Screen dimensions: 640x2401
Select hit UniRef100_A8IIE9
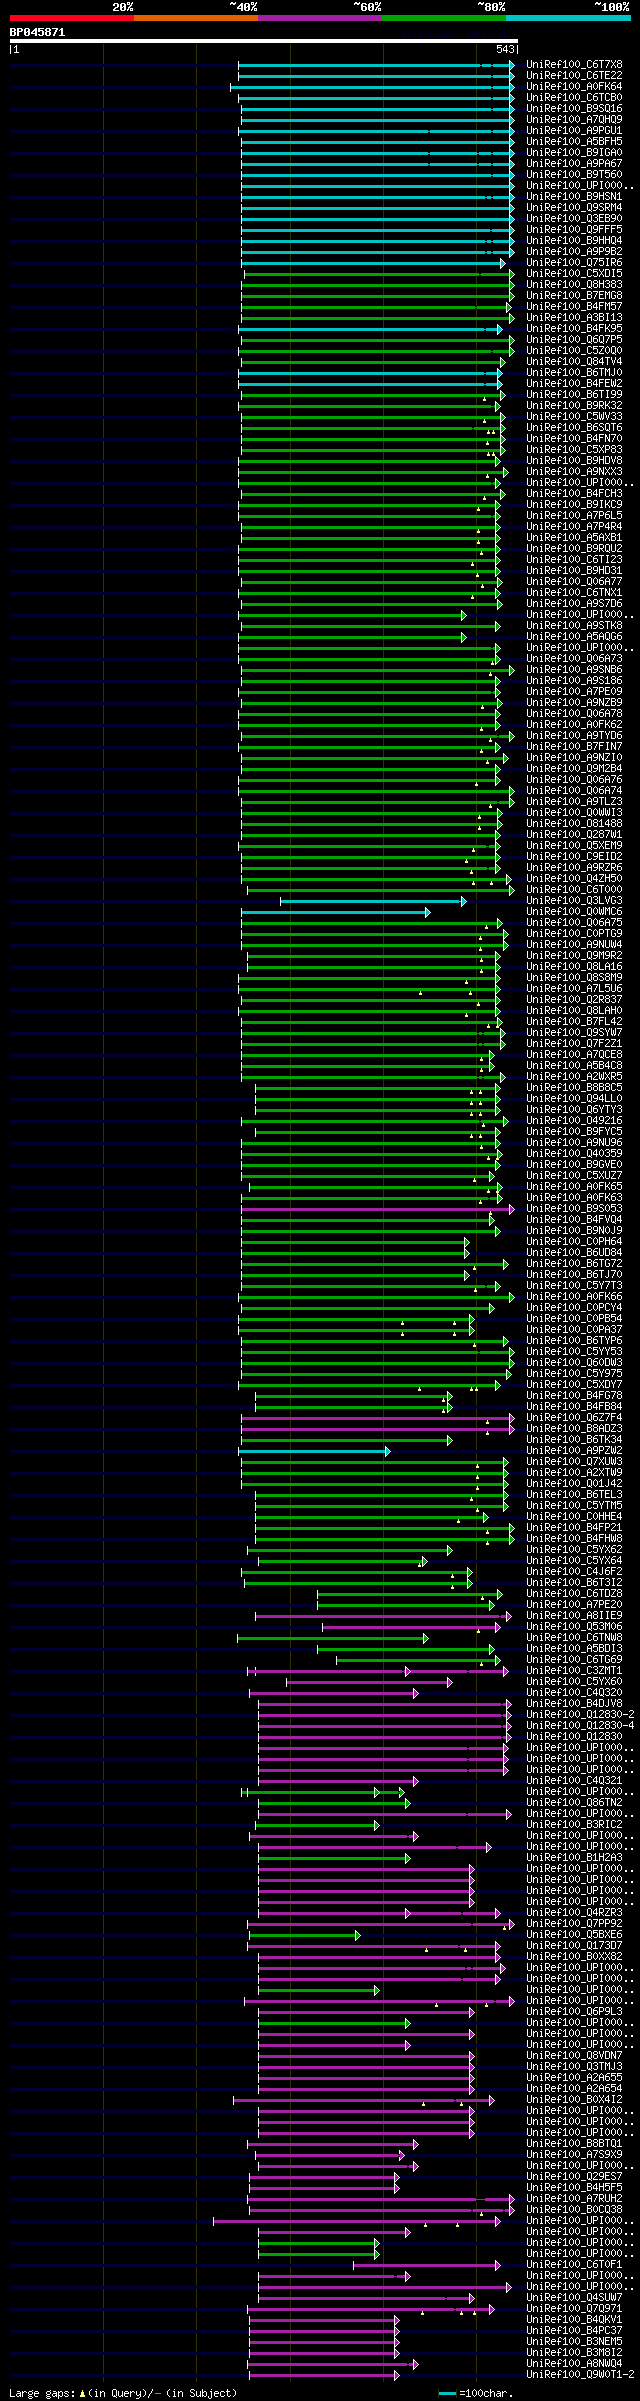click(x=574, y=1615)
